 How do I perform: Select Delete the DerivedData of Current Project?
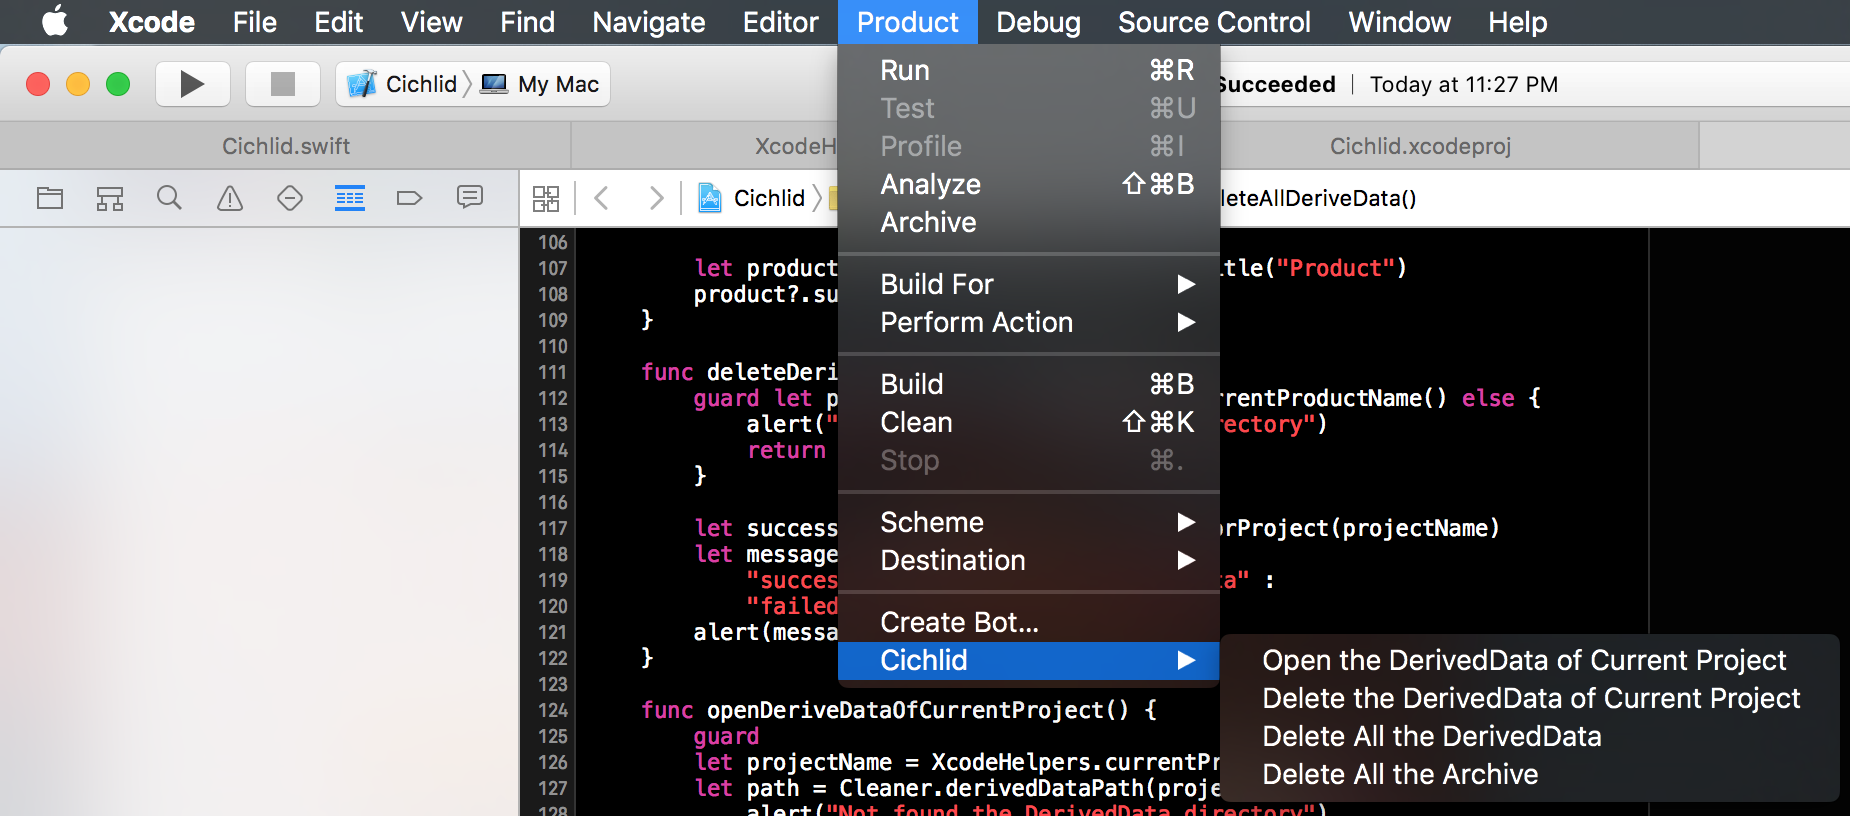coord(1529,698)
